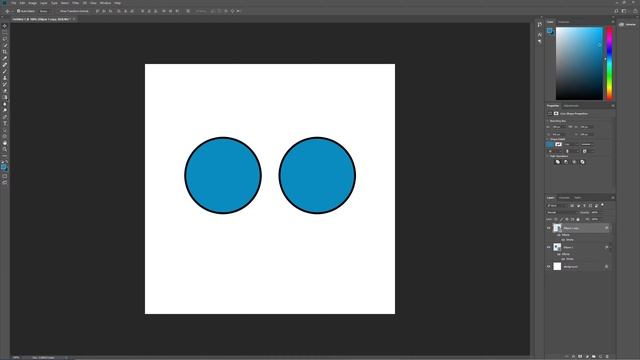This screenshot has width=640, height=360.
Task: Open the Edit menu
Action: pyautogui.click(x=22, y=3)
